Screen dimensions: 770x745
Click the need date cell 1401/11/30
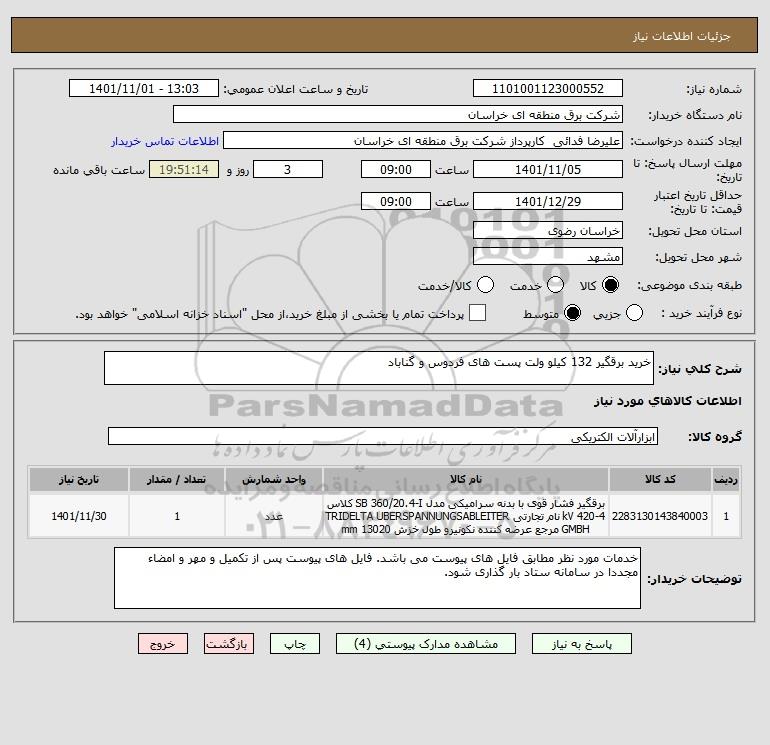point(79,516)
